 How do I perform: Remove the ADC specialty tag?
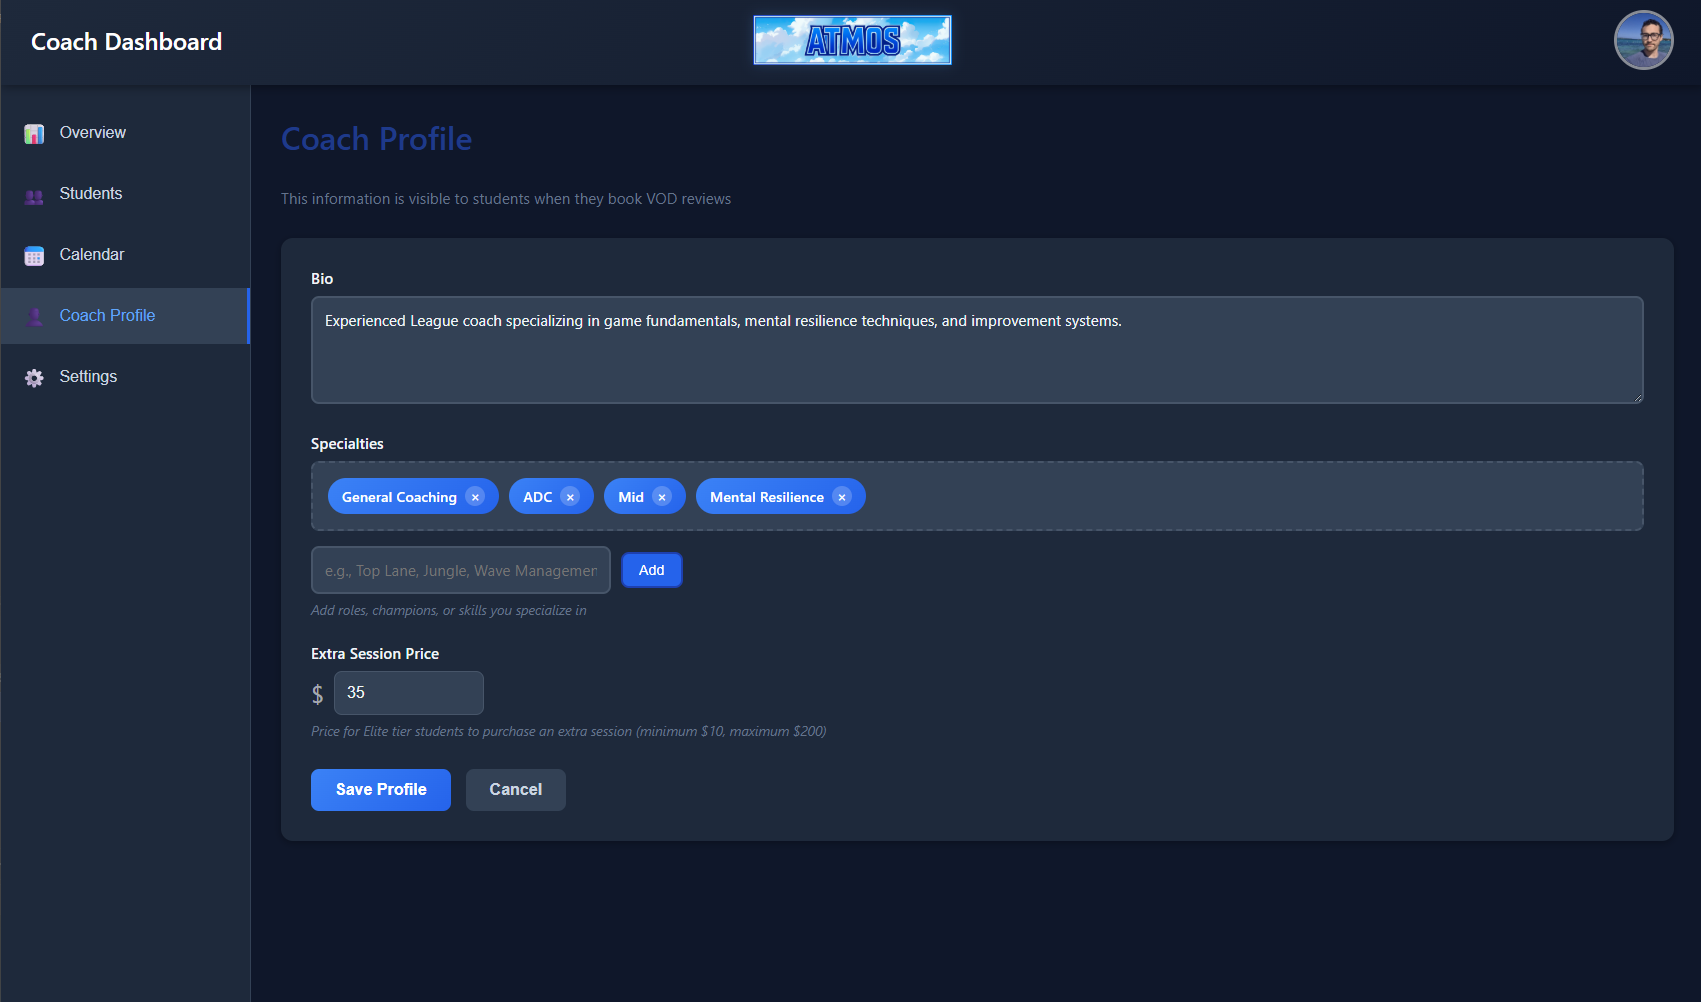click(x=570, y=497)
